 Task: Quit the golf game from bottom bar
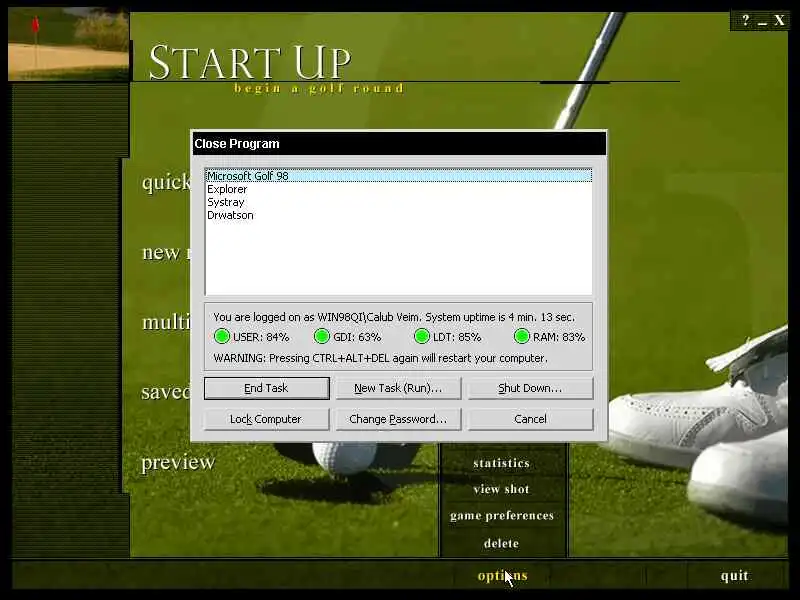[x=735, y=576]
